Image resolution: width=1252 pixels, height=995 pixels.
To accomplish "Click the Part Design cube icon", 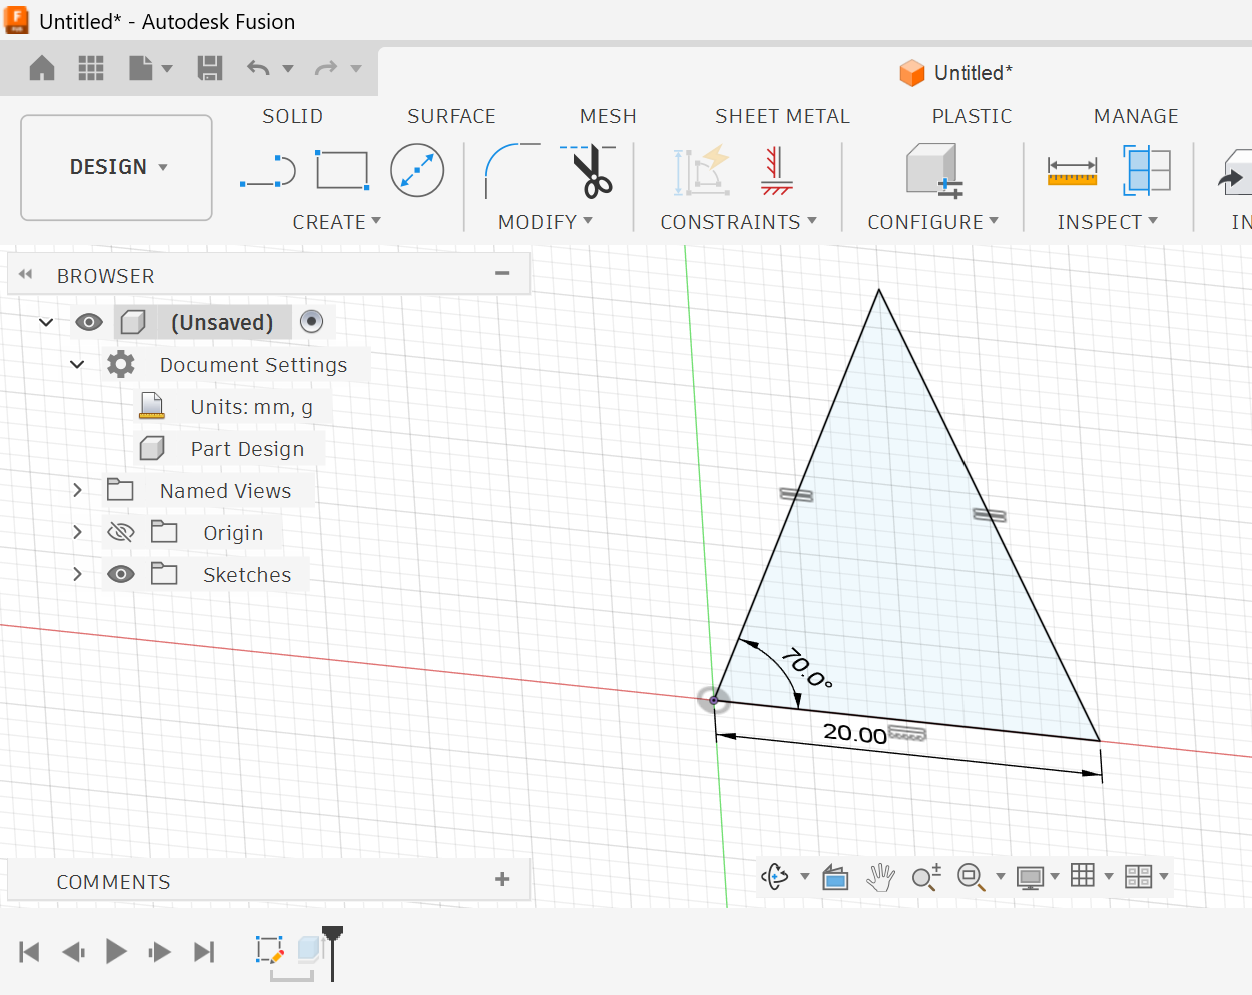I will pyautogui.click(x=152, y=448).
